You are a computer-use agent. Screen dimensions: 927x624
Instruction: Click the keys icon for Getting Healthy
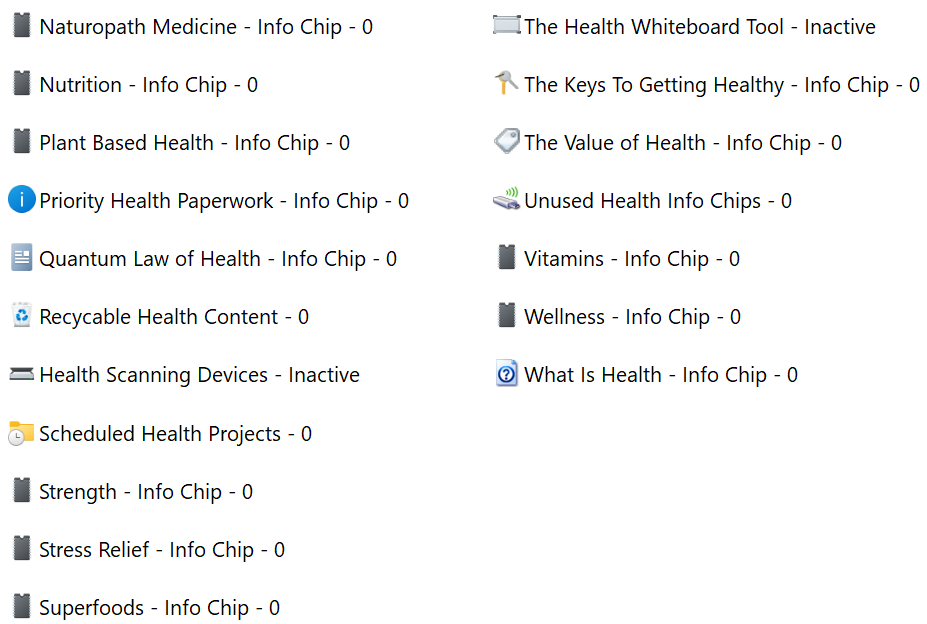[506, 84]
